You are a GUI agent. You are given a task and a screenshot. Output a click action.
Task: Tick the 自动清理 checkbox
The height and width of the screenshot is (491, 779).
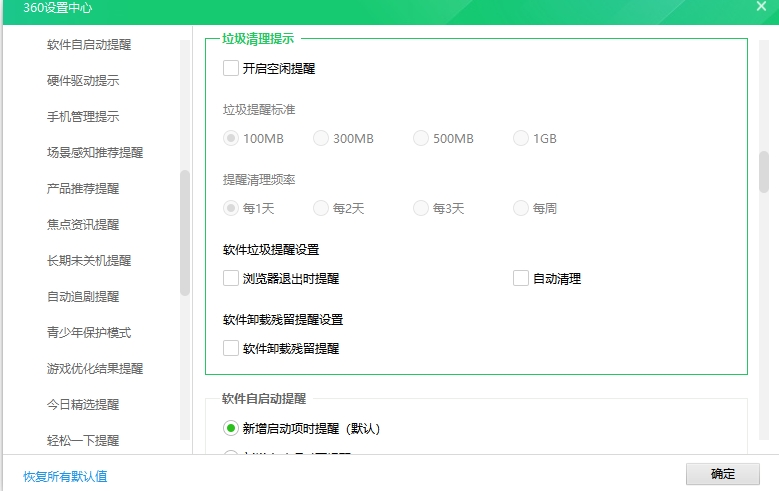pyautogui.click(x=521, y=278)
